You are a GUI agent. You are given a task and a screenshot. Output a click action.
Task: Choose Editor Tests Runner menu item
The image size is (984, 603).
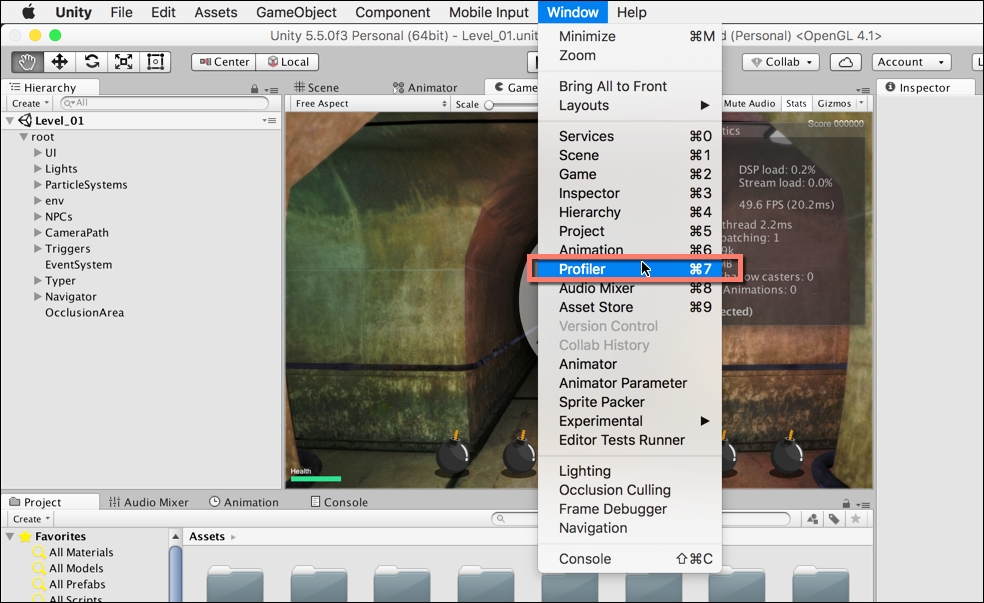(629, 440)
